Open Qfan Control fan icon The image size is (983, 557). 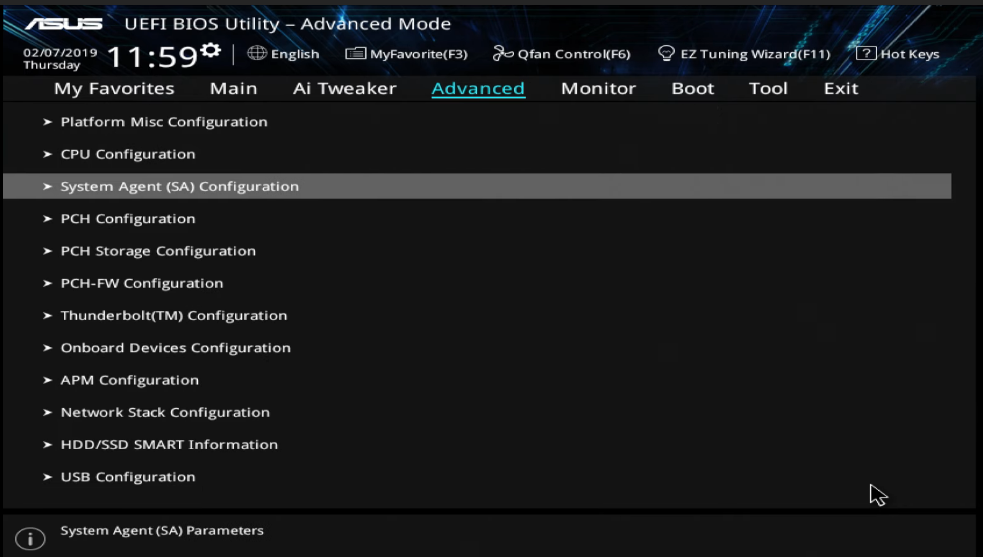(x=503, y=54)
